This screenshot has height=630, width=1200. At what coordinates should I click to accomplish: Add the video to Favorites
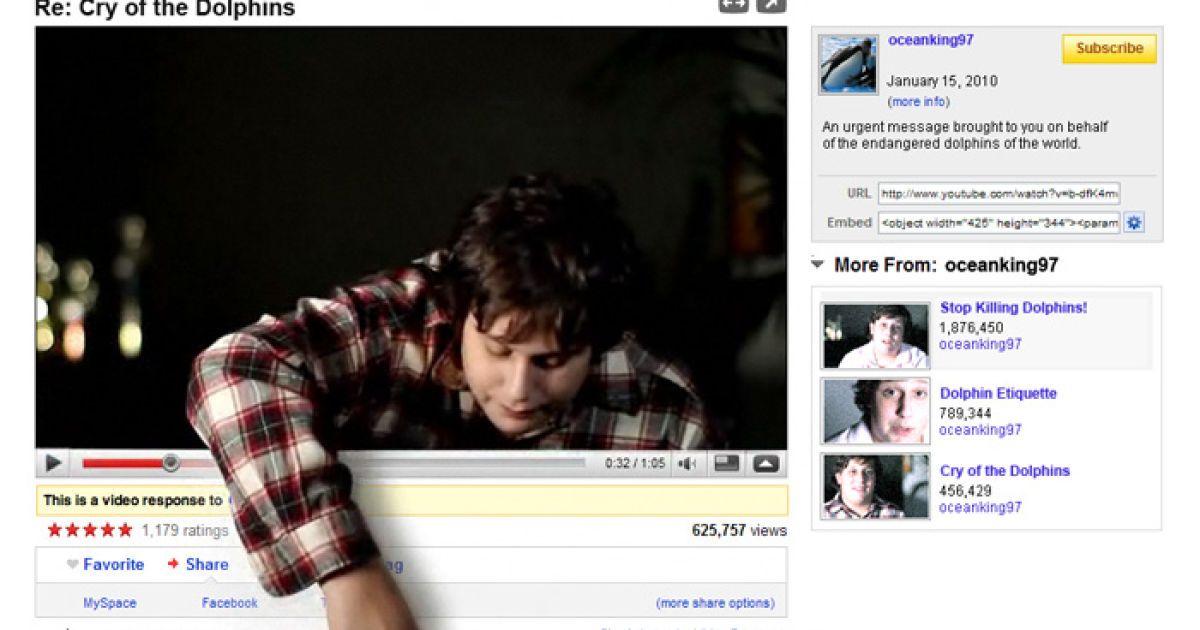(x=106, y=565)
